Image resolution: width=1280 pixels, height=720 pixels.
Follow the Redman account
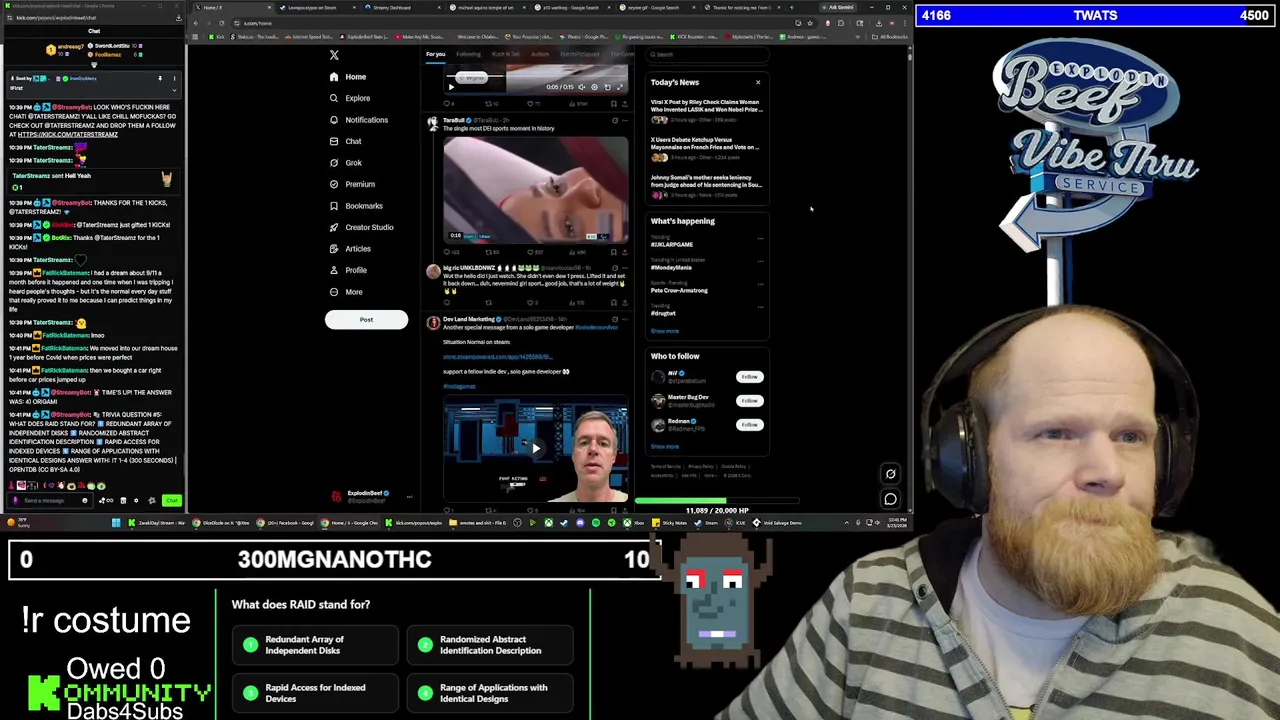click(x=749, y=425)
